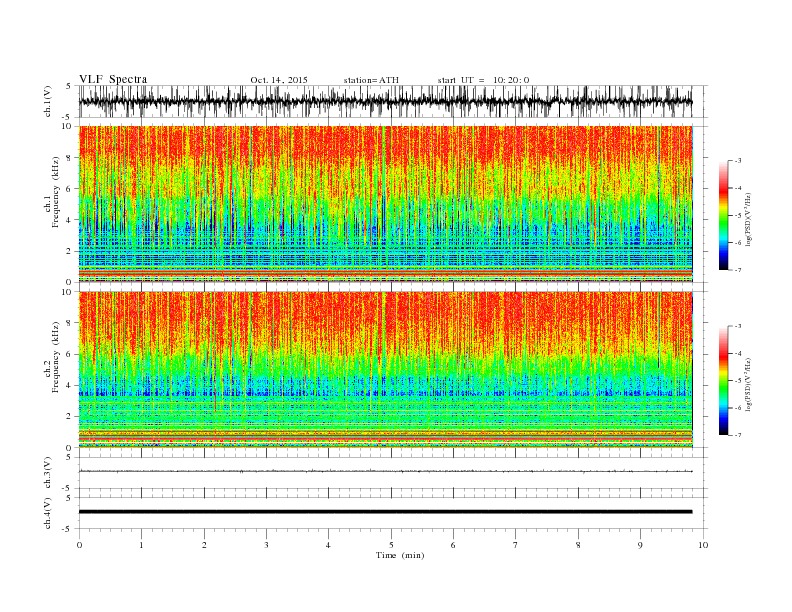The height and width of the screenshot is (612, 792).
Task: Click the 'start UT = 10:20:0' text
Action: pyautogui.click(x=483, y=80)
